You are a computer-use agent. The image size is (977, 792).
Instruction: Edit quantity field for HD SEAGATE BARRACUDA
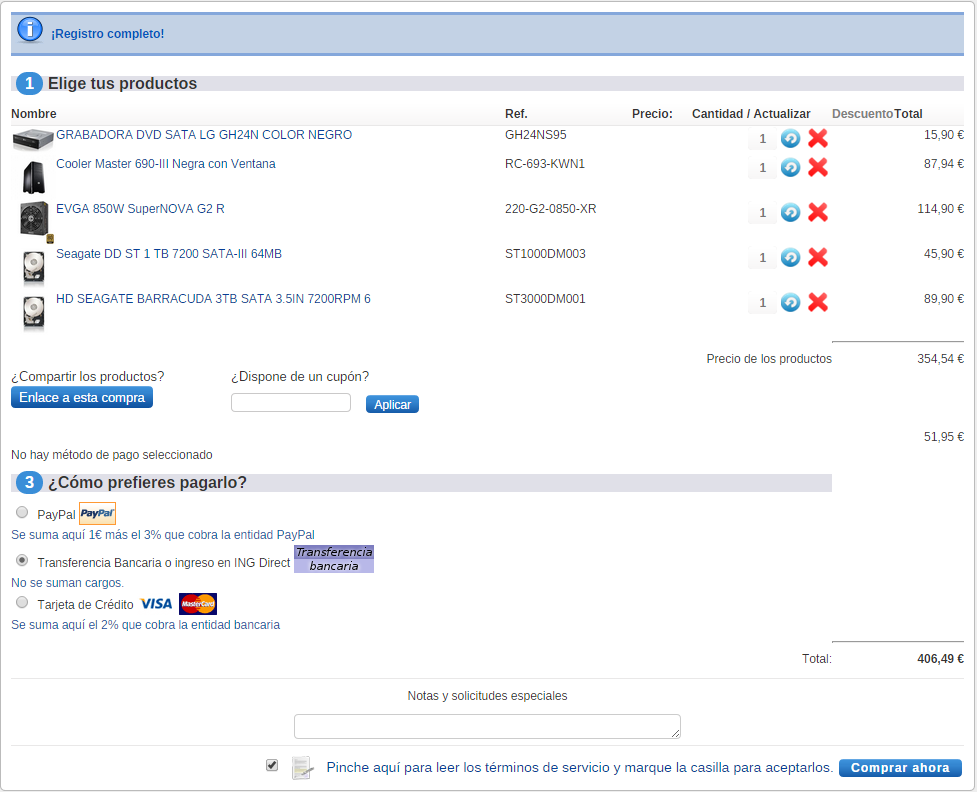[x=762, y=303]
